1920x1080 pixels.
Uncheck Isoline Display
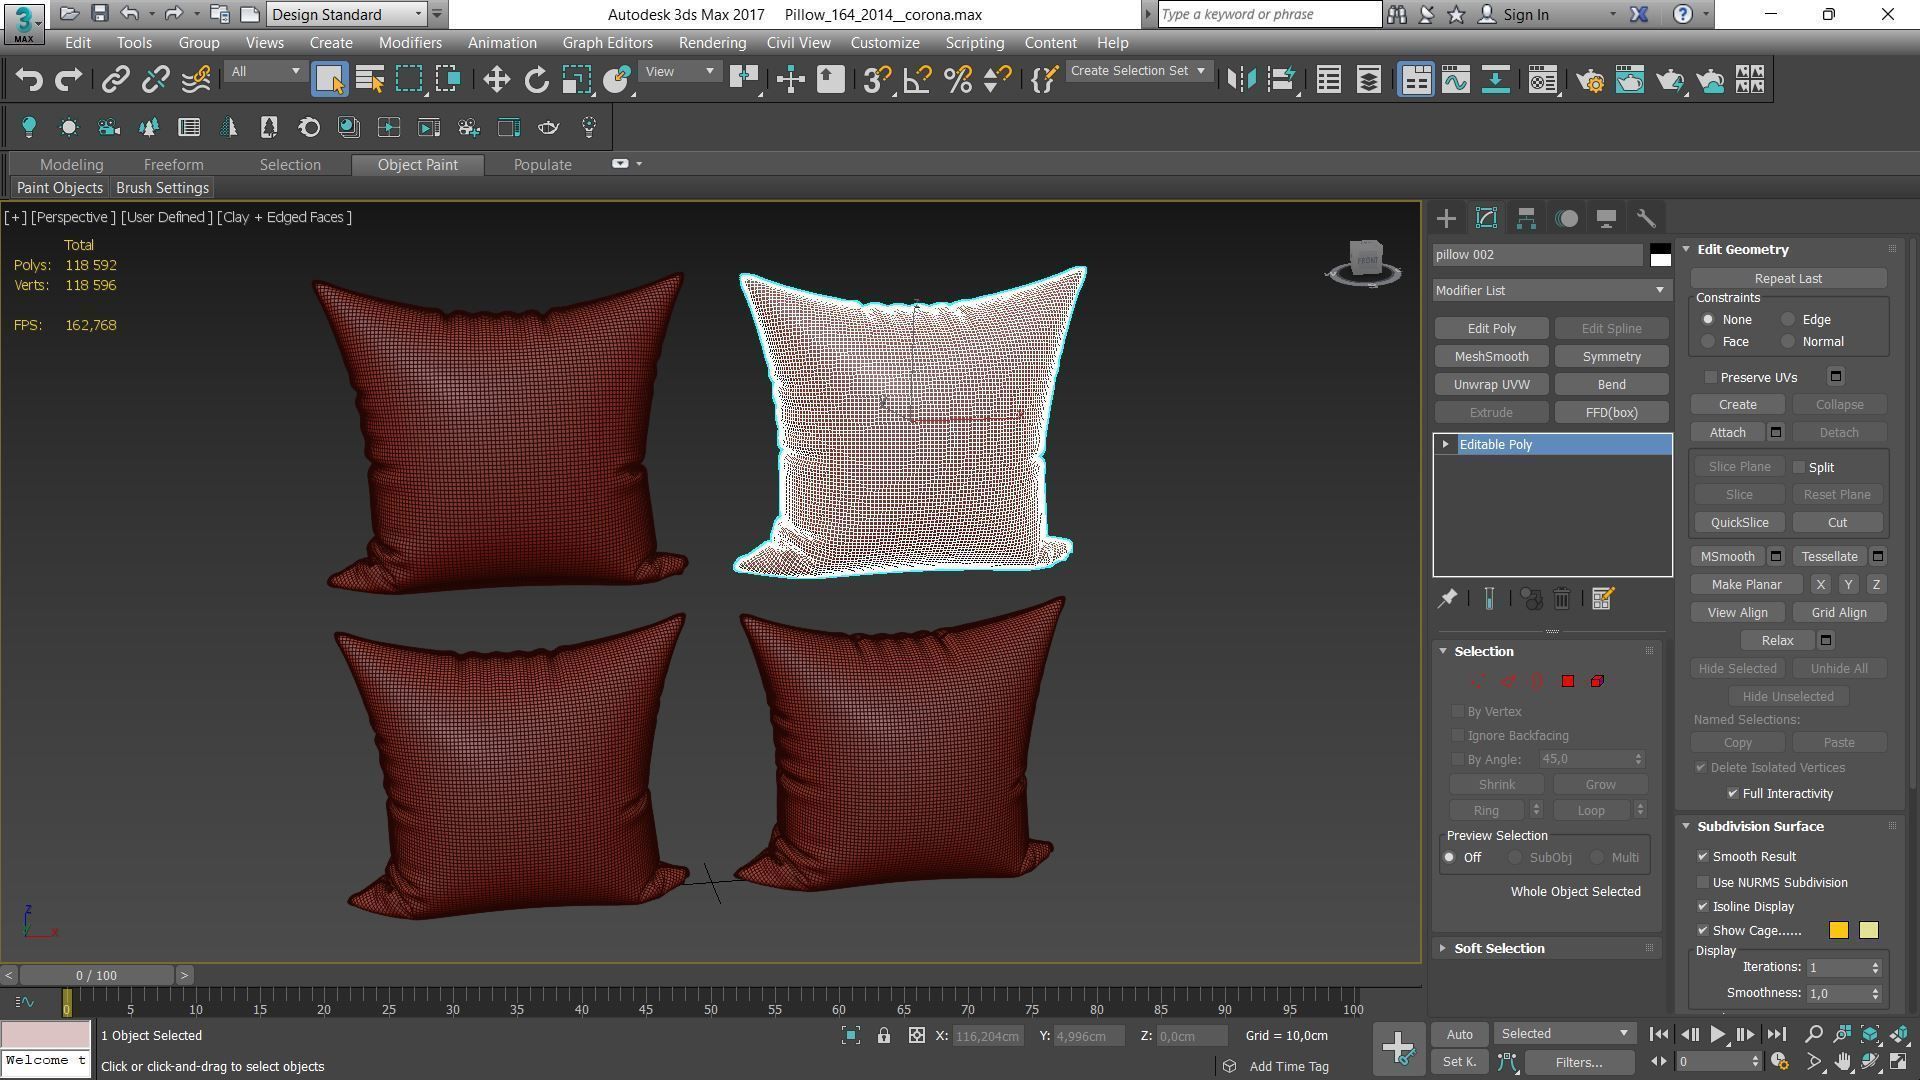coord(1703,907)
